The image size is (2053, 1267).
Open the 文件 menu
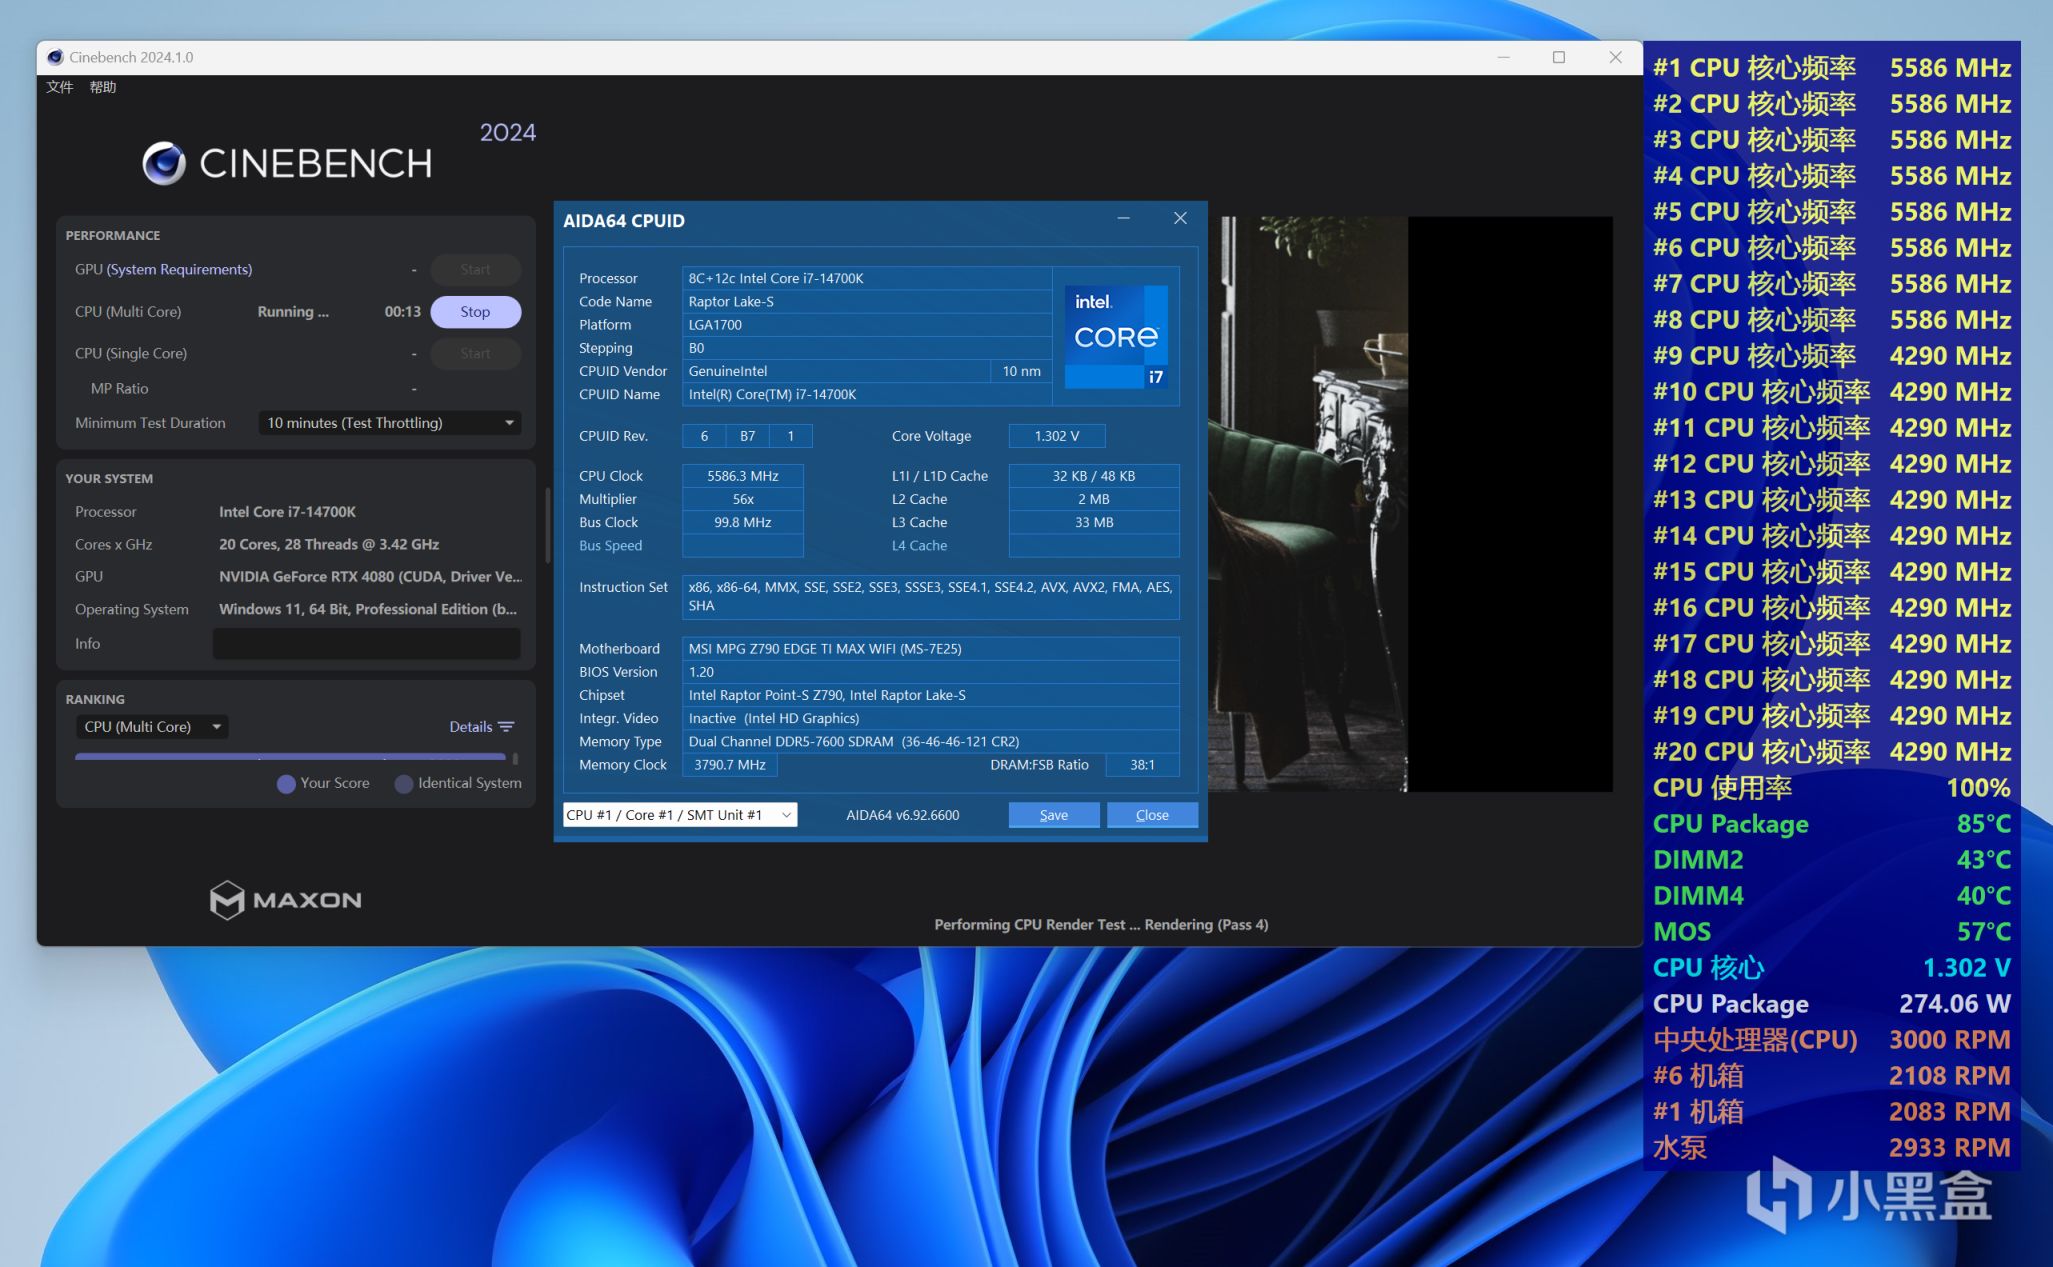(59, 87)
